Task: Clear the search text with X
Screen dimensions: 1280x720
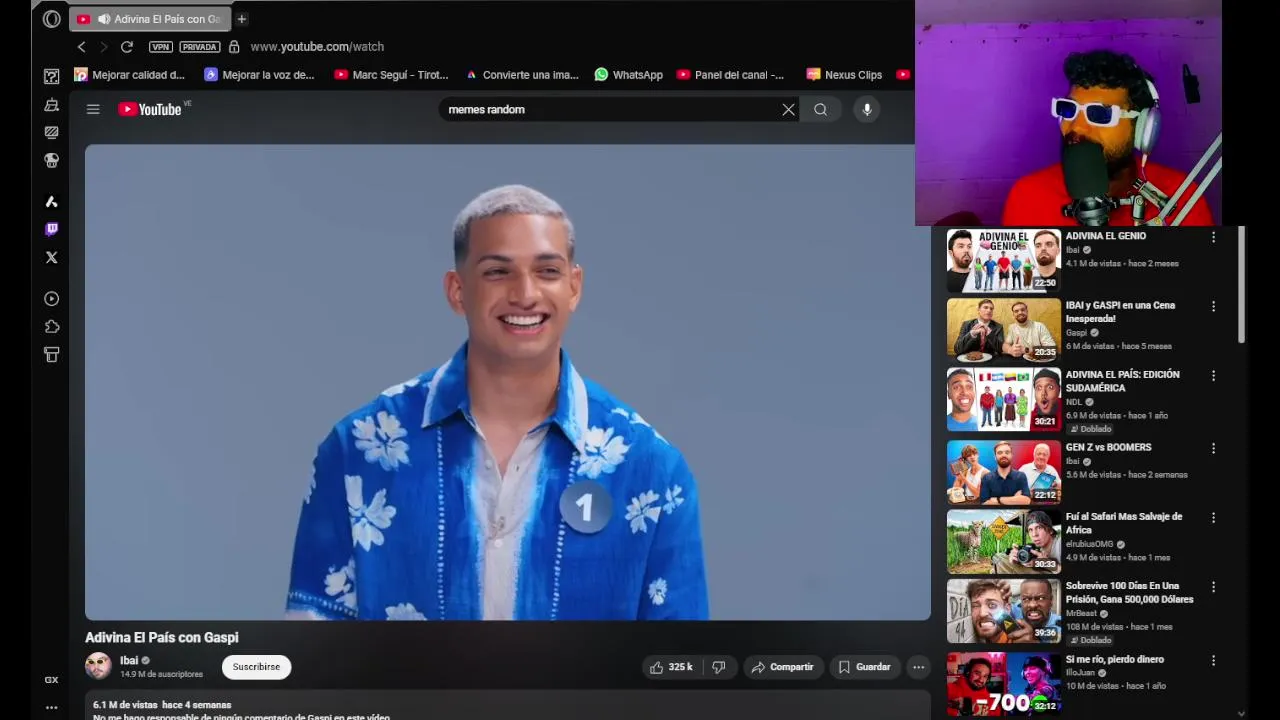Action: 789,110
